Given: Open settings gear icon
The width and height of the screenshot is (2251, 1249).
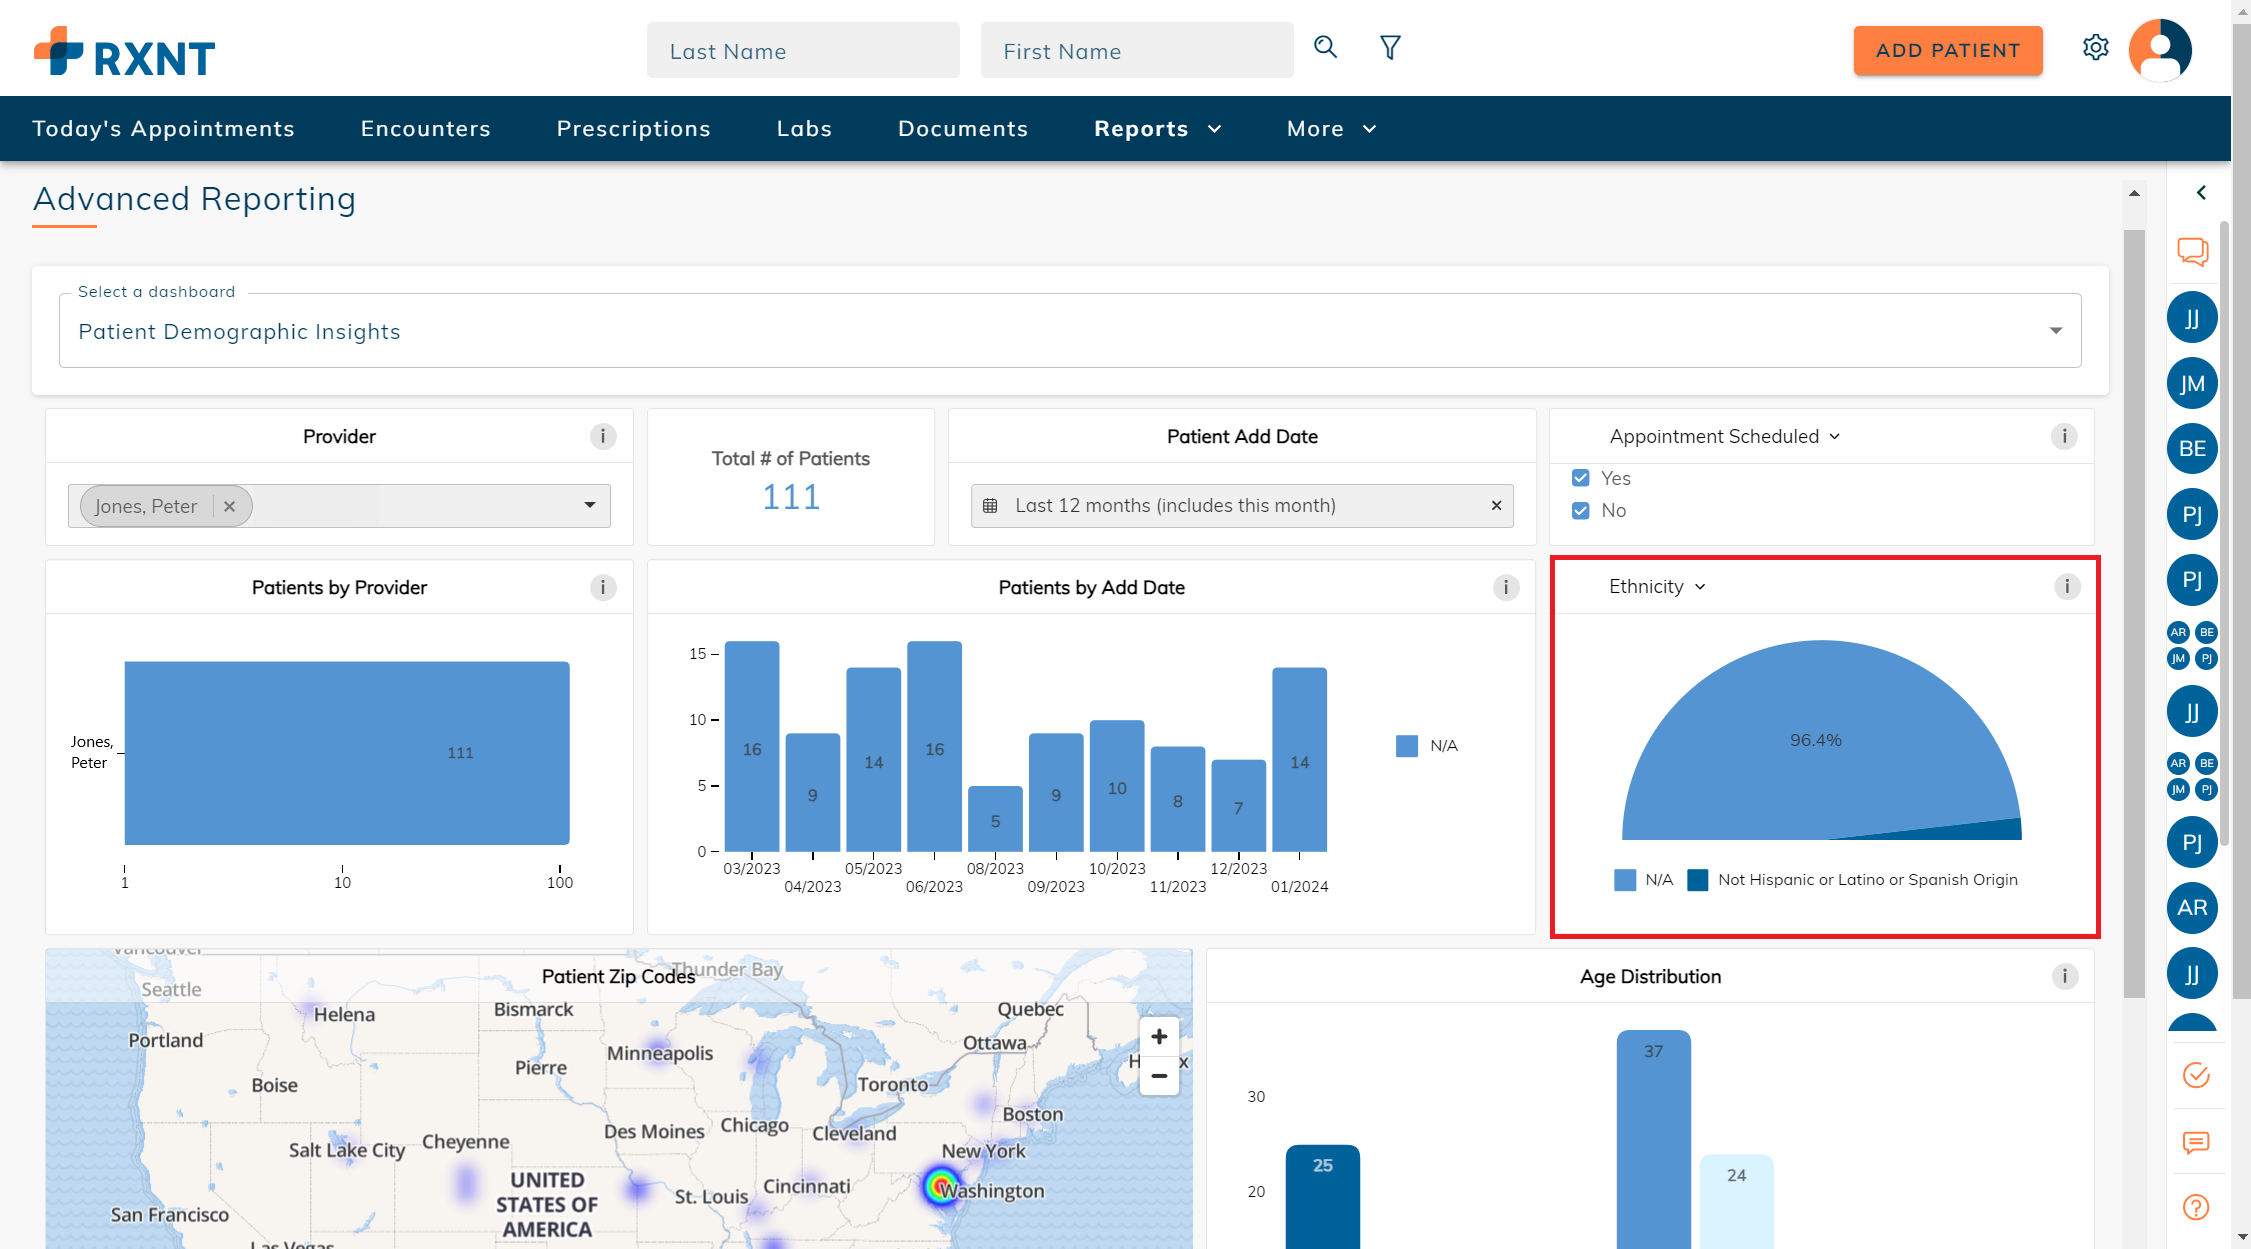Looking at the screenshot, I should pos(2095,47).
